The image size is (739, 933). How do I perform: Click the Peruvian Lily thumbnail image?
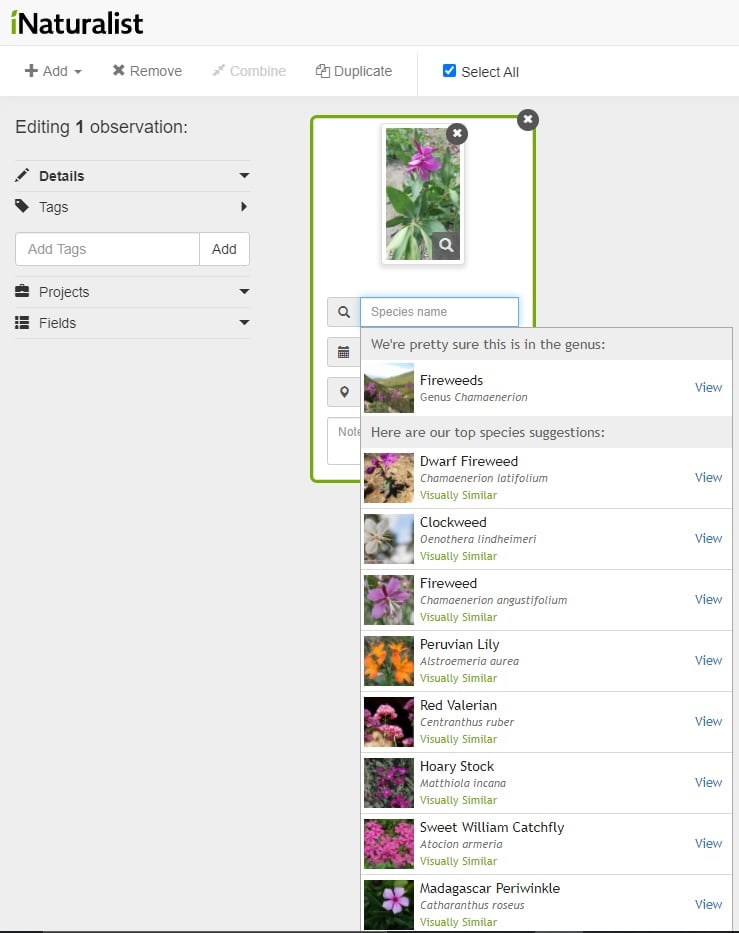click(x=389, y=661)
